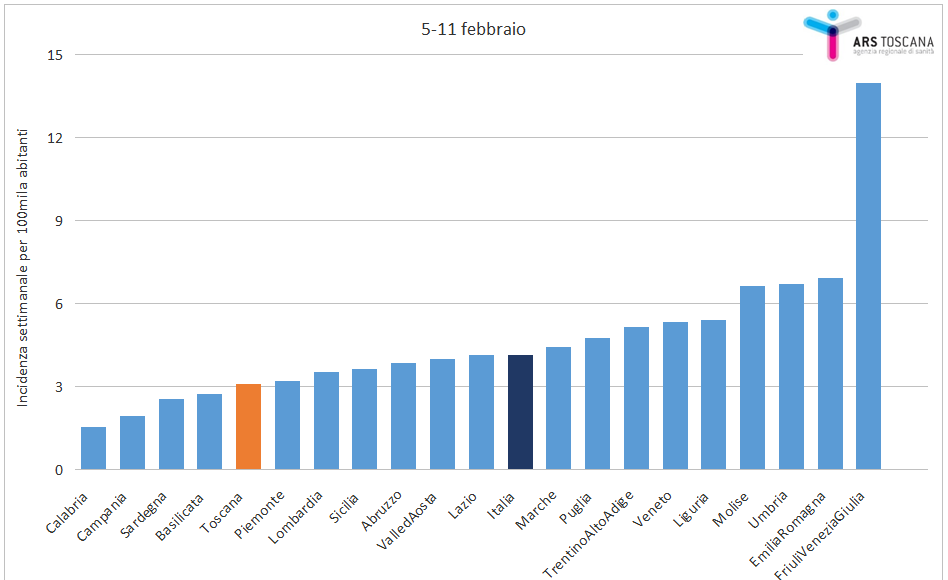Select the 'Italia' axis label
The width and height of the screenshot is (948, 580).
point(501,506)
